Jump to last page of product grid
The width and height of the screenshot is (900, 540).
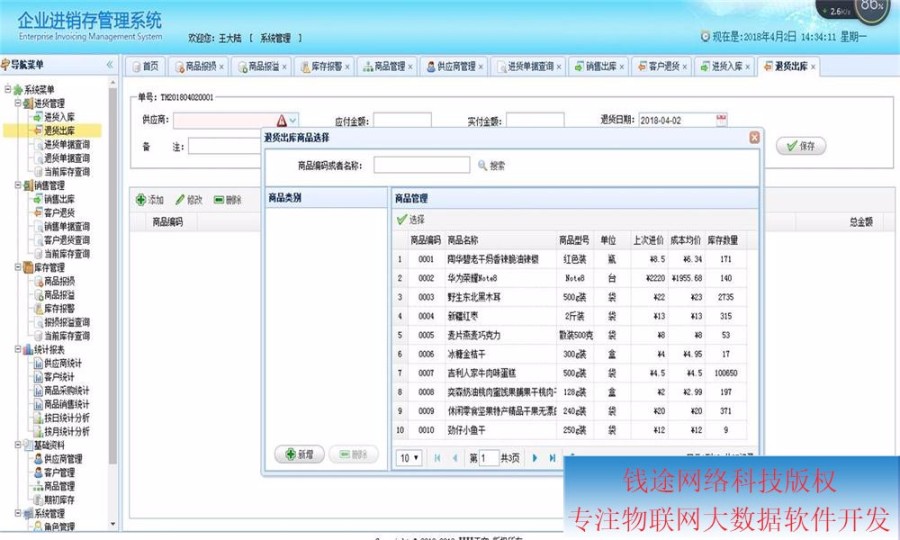click(x=552, y=458)
